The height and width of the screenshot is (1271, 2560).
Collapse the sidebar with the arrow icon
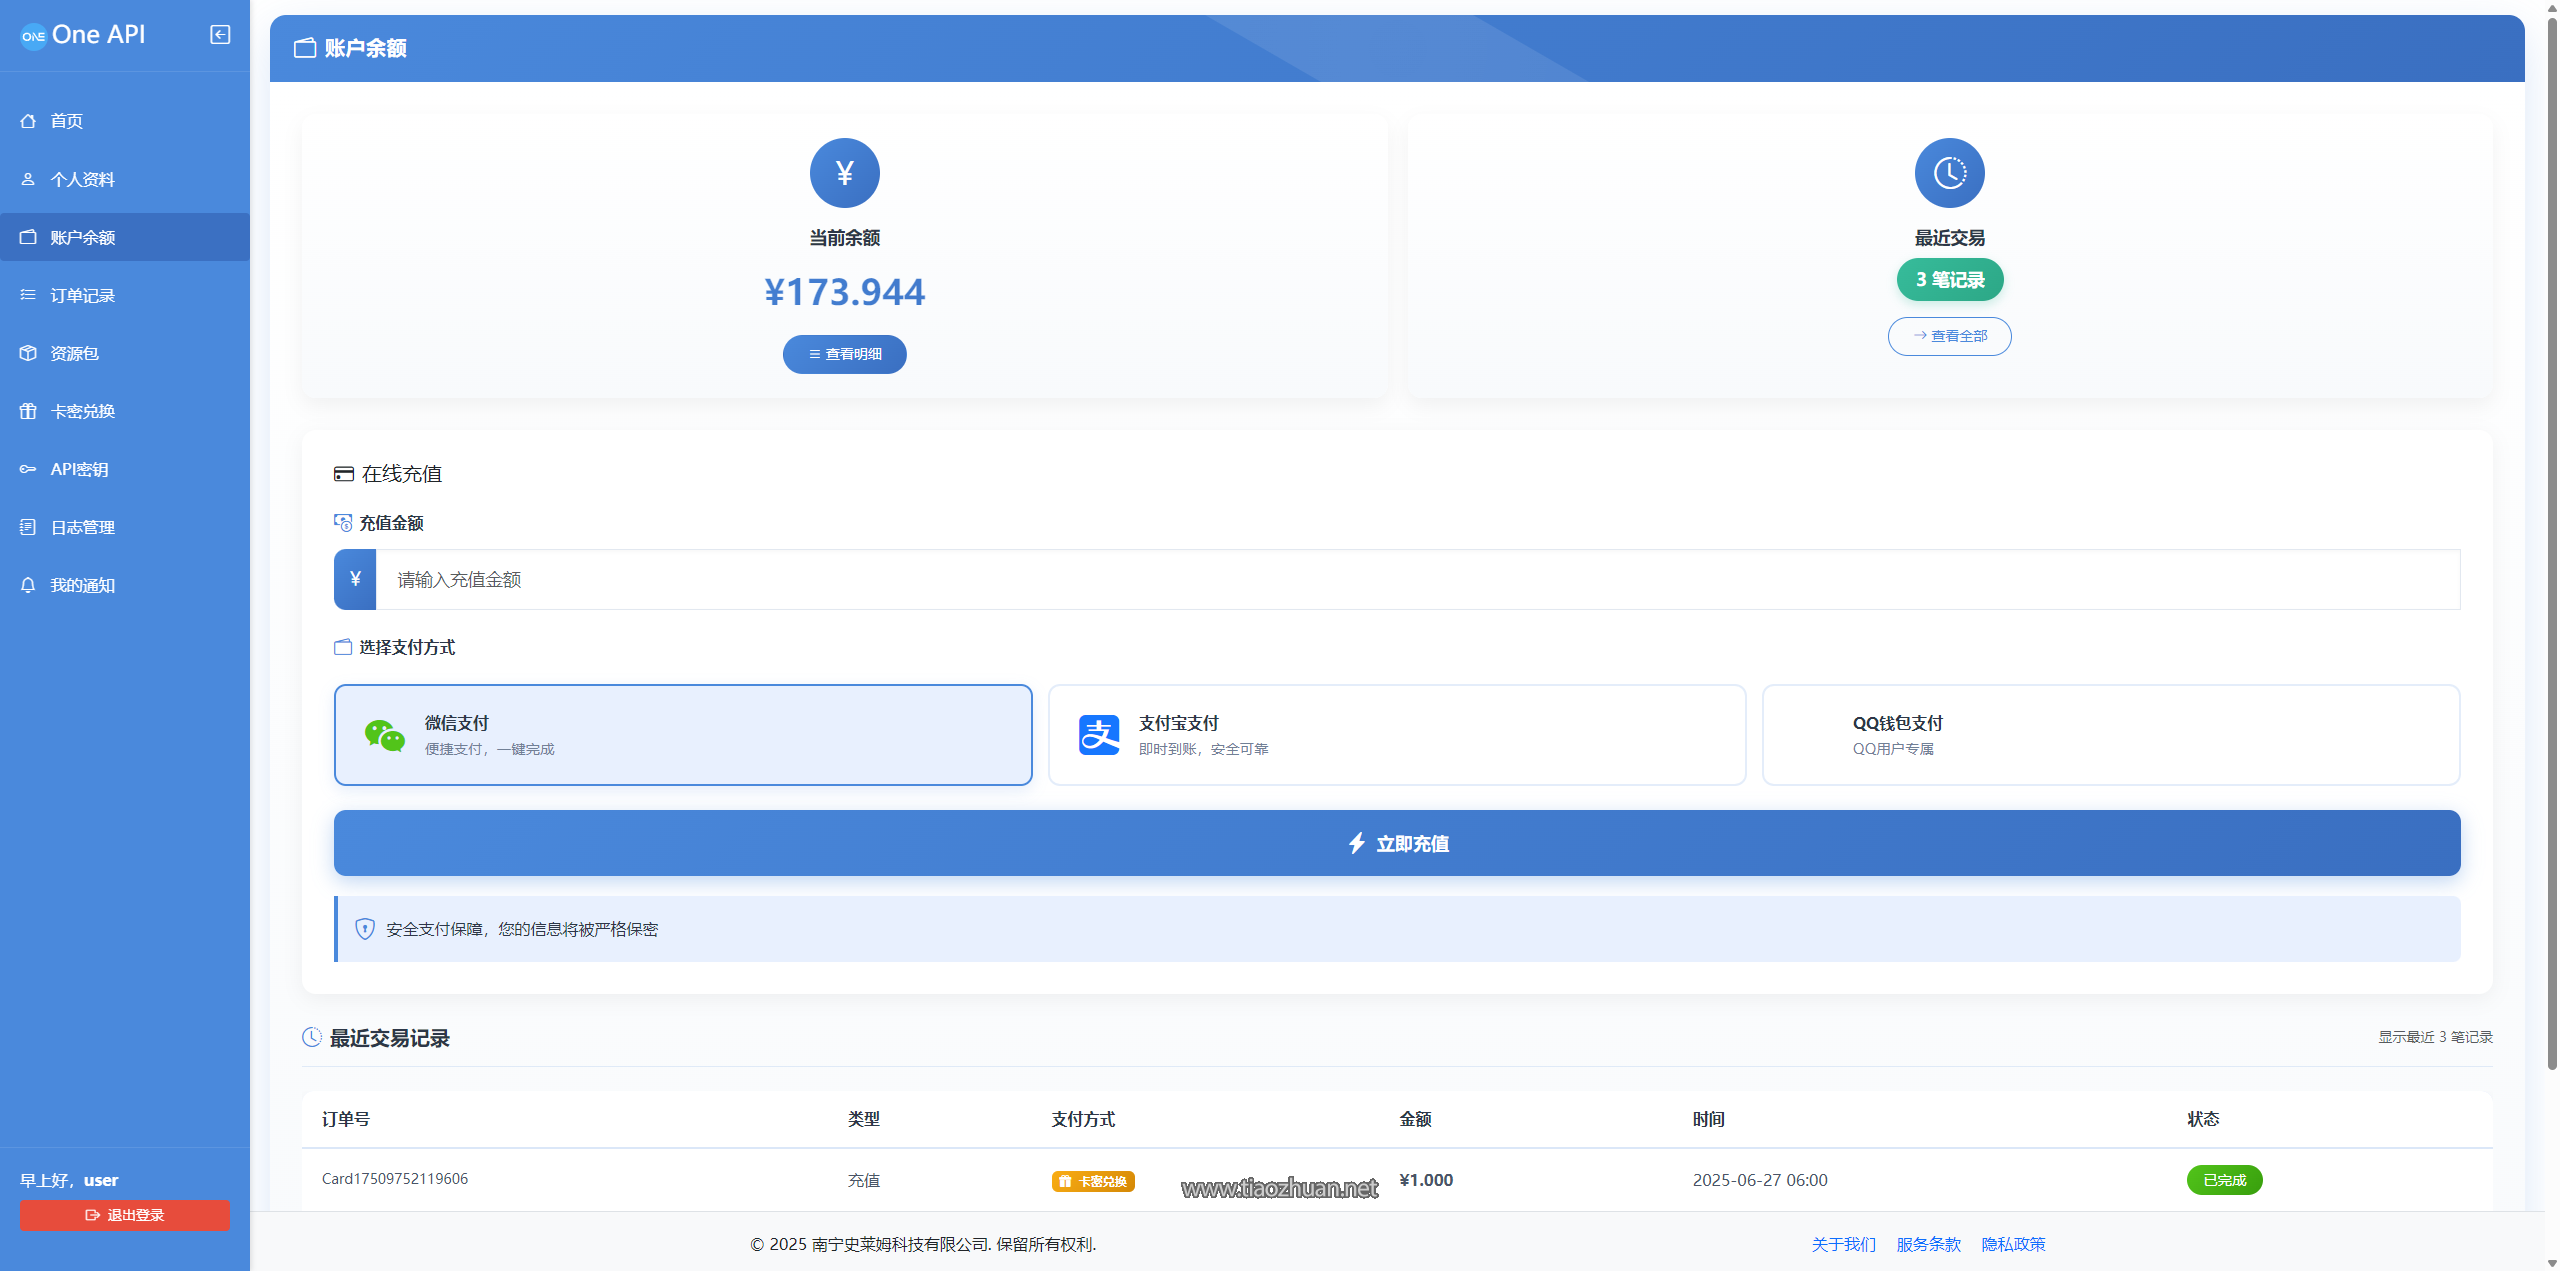[220, 35]
